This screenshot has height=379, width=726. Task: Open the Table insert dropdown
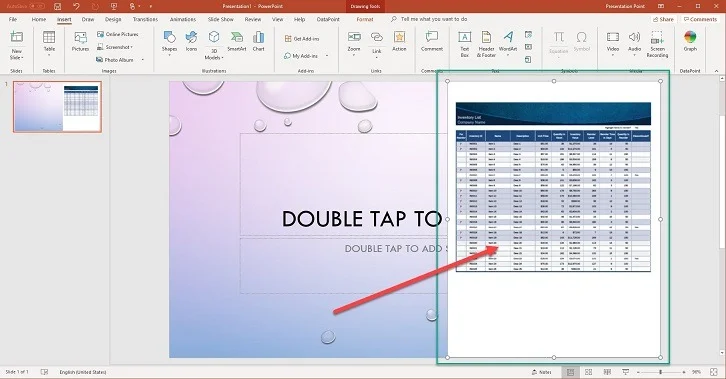49,44
